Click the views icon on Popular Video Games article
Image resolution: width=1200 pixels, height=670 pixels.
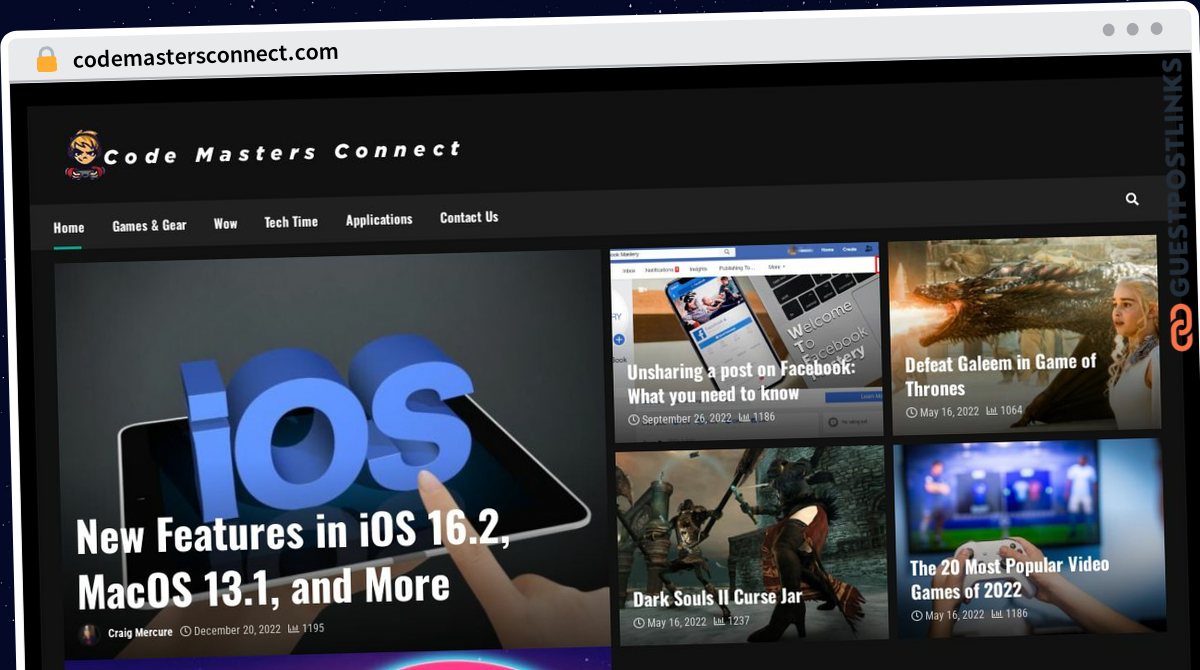tap(996, 614)
